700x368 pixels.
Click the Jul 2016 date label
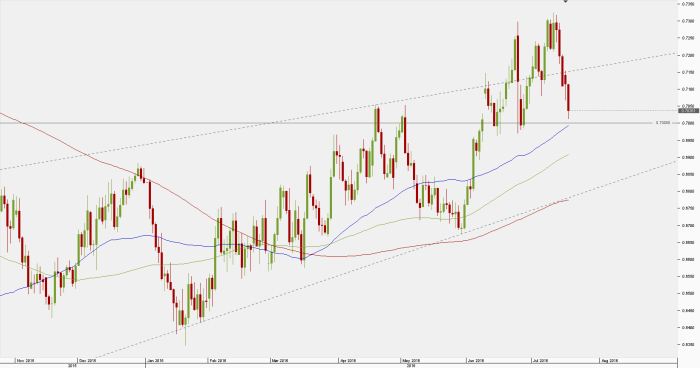[x=541, y=360]
